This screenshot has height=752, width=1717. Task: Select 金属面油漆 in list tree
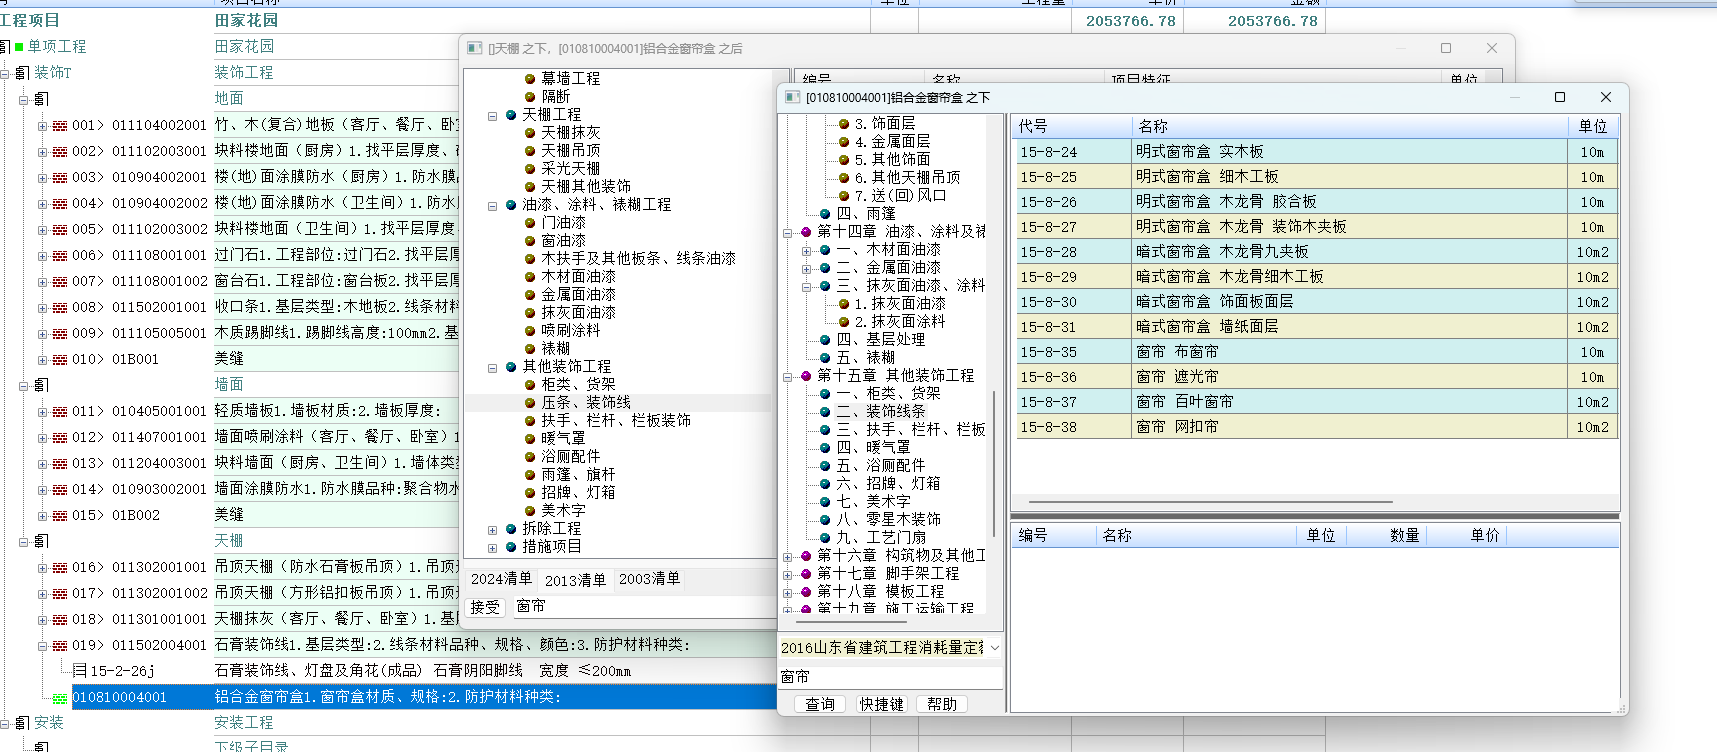[579, 295]
